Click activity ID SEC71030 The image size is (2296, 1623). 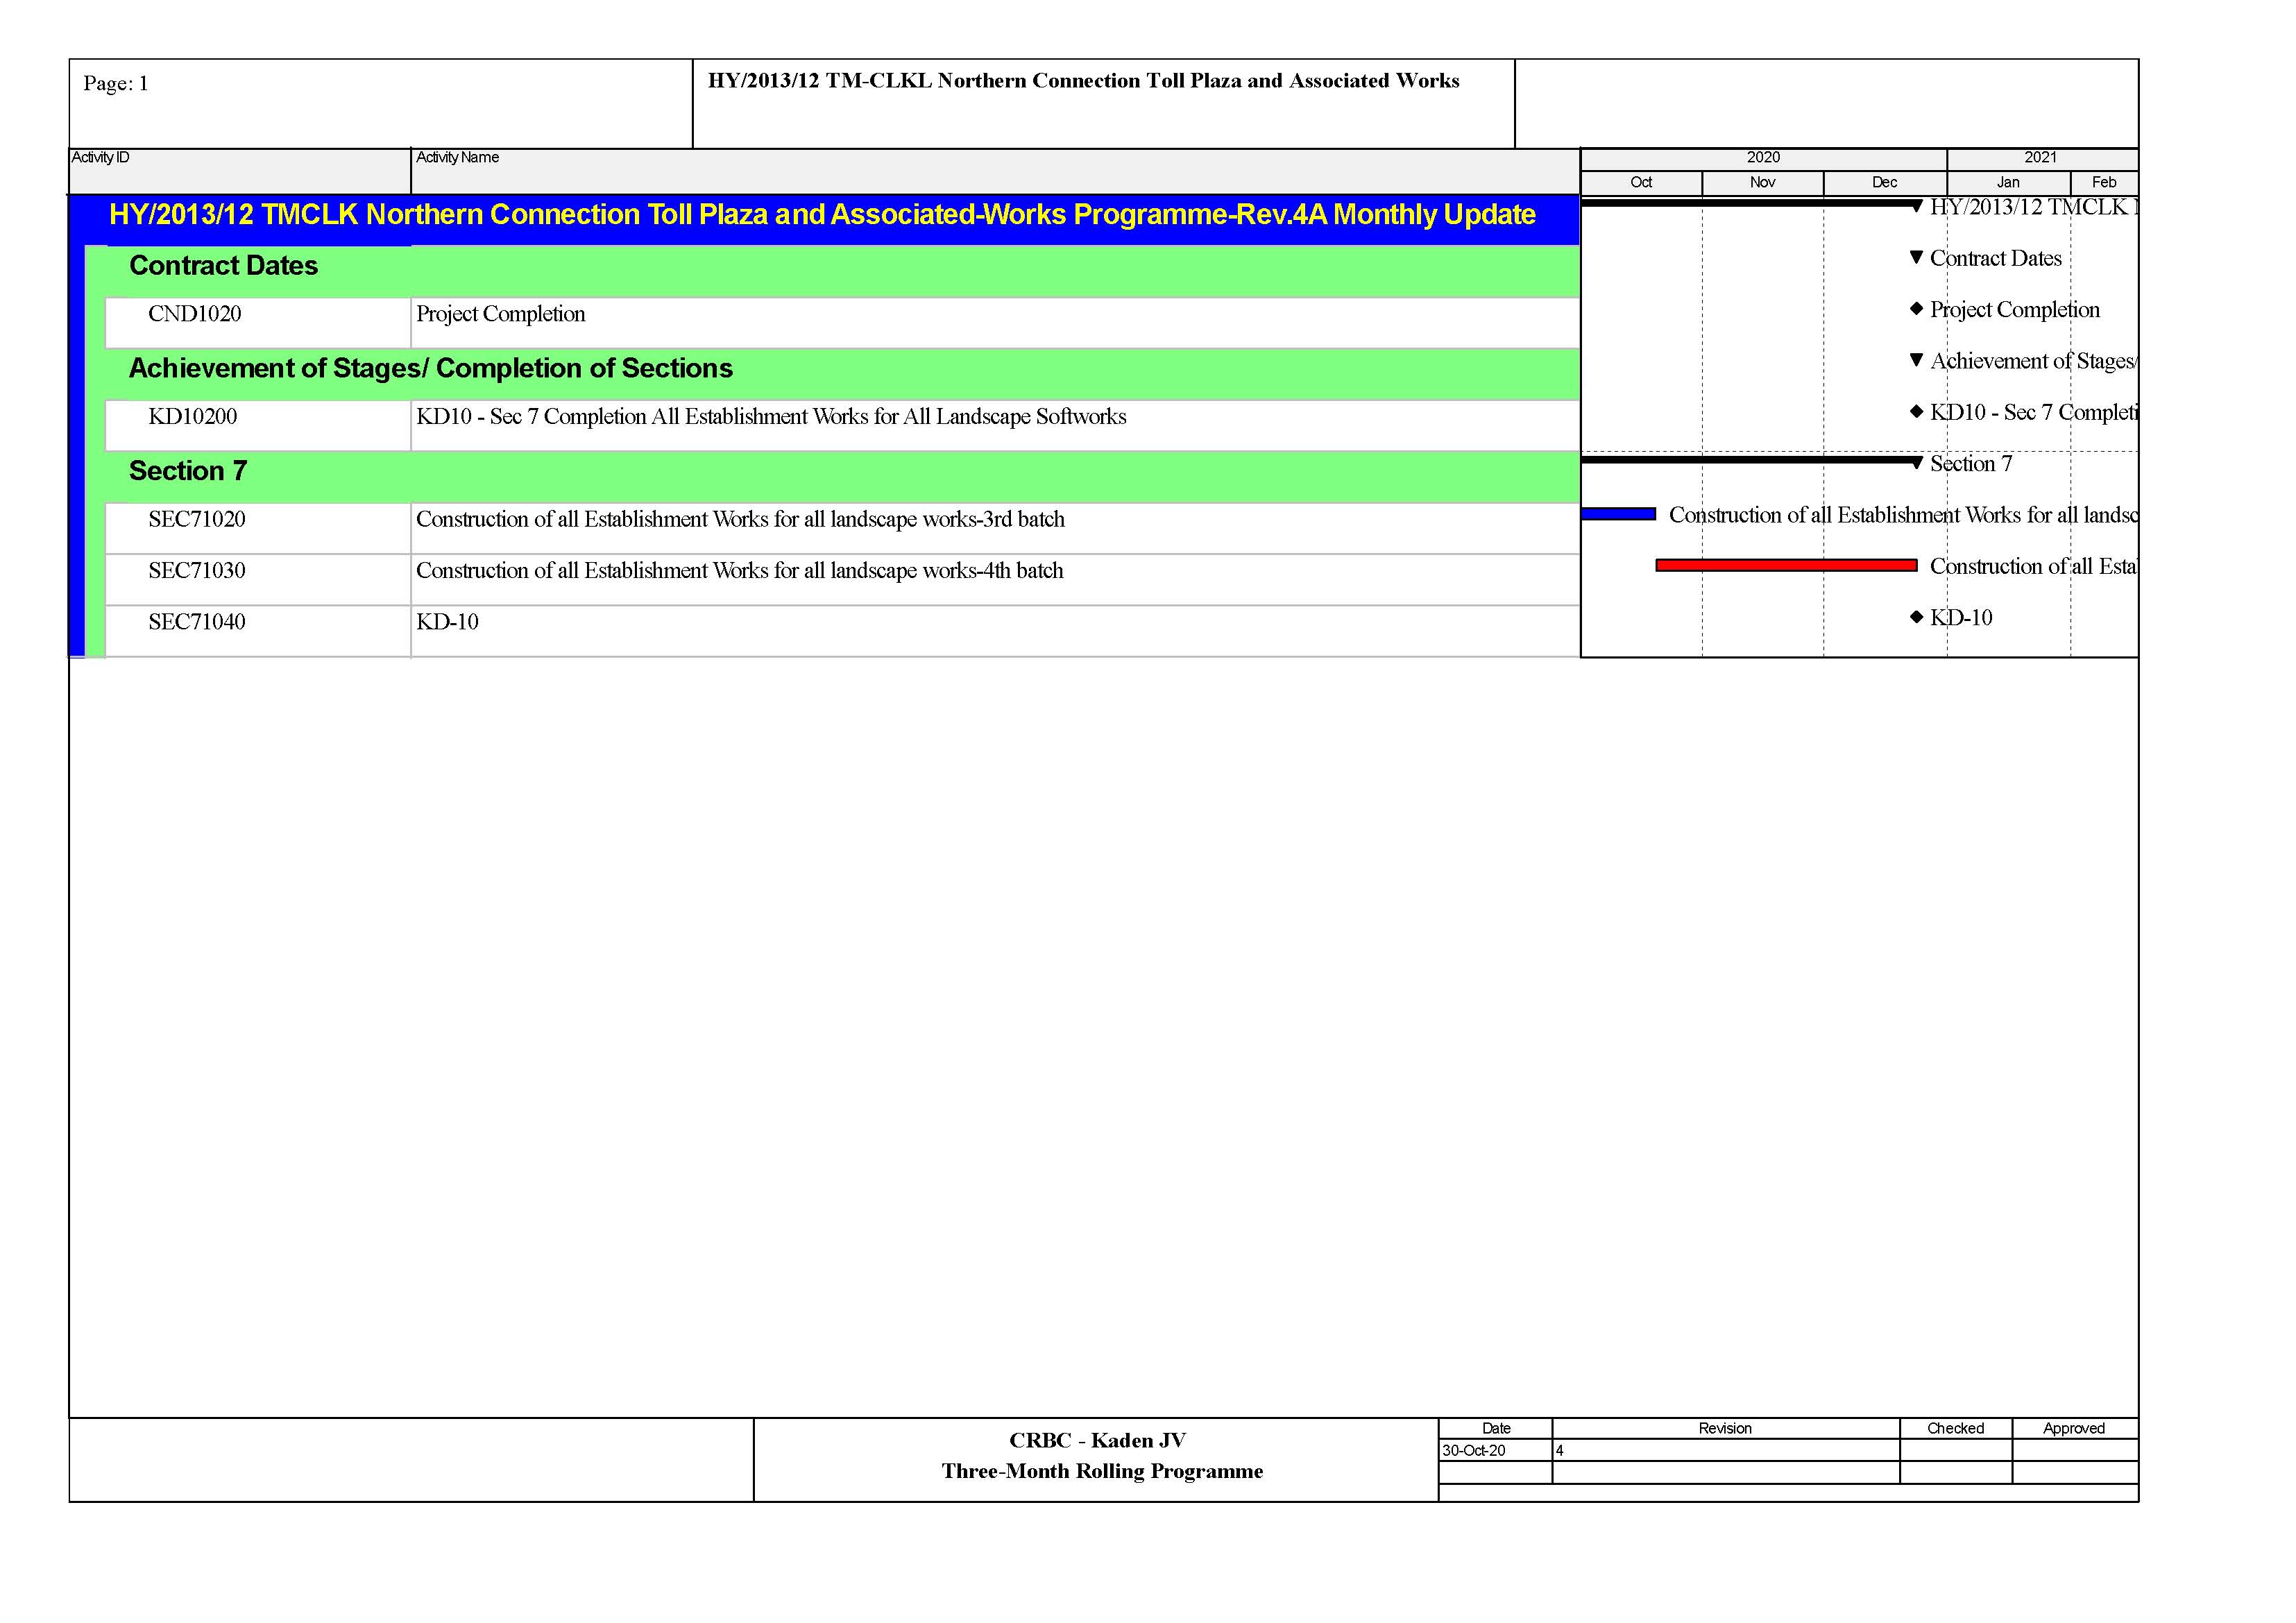click(197, 570)
